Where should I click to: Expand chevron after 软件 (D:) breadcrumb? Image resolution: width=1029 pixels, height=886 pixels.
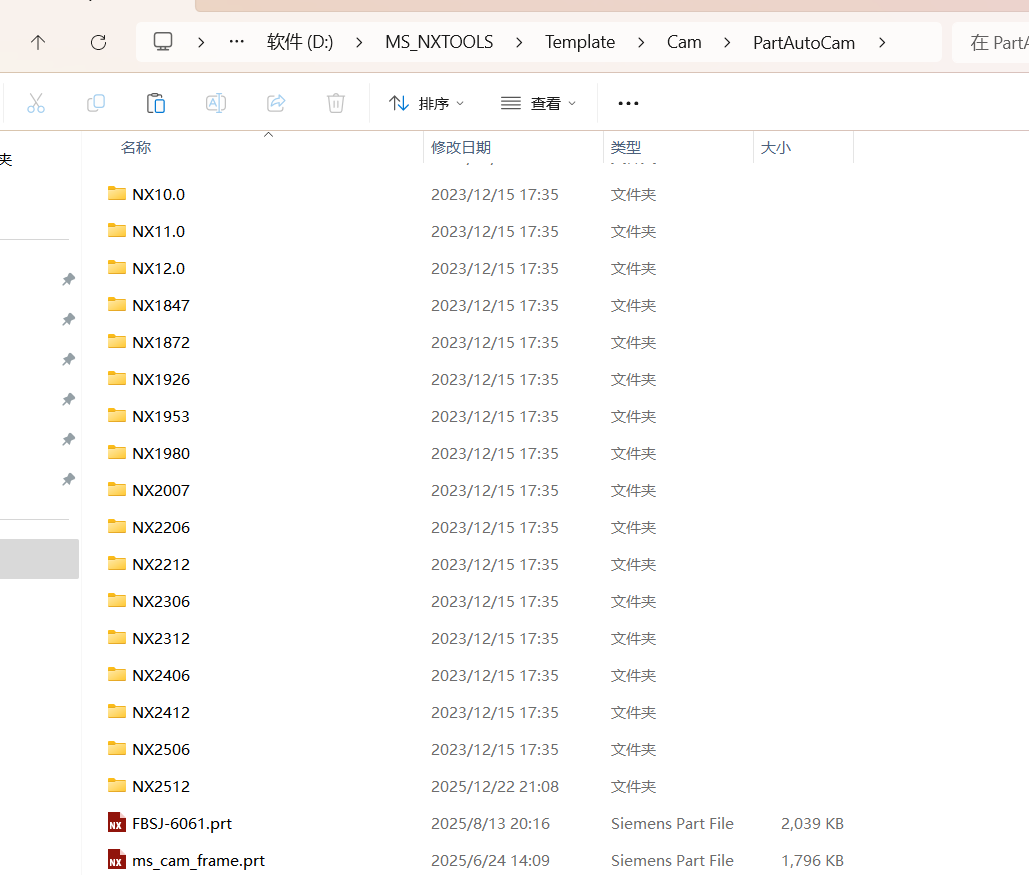click(x=359, y=43)
